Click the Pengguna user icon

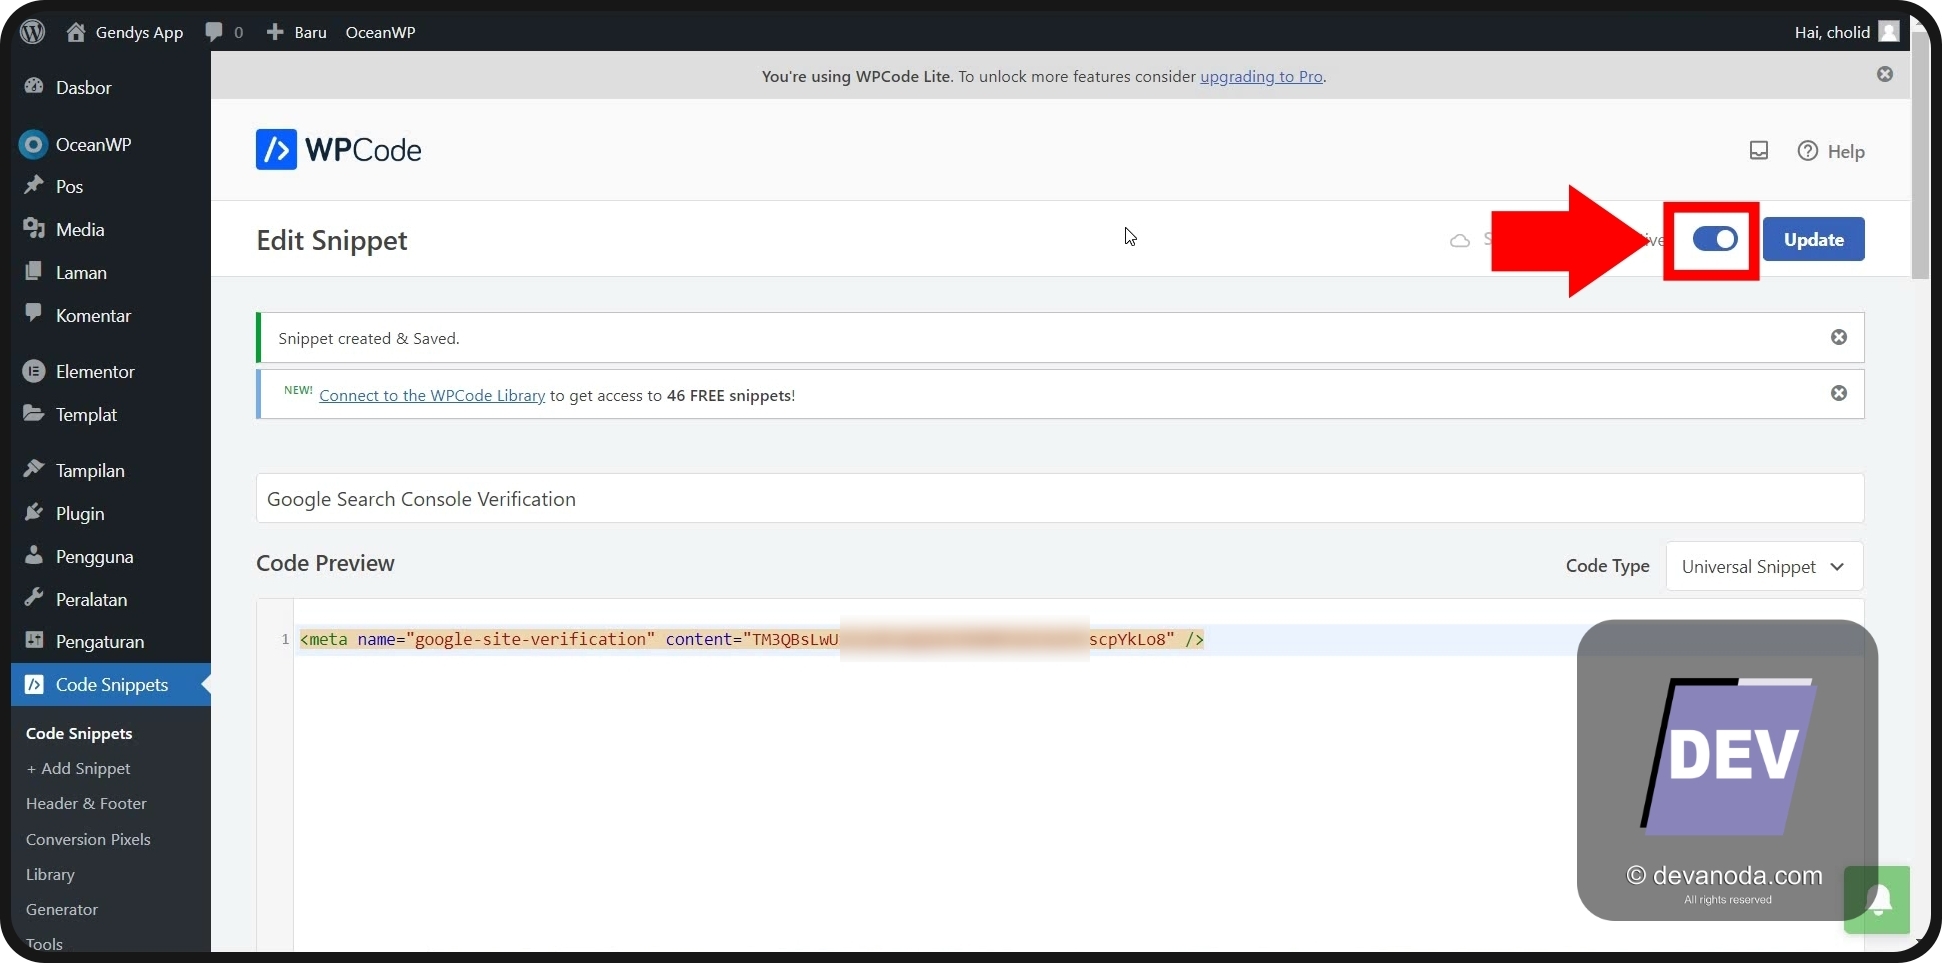pyautogui.click(x=34, y=555)
